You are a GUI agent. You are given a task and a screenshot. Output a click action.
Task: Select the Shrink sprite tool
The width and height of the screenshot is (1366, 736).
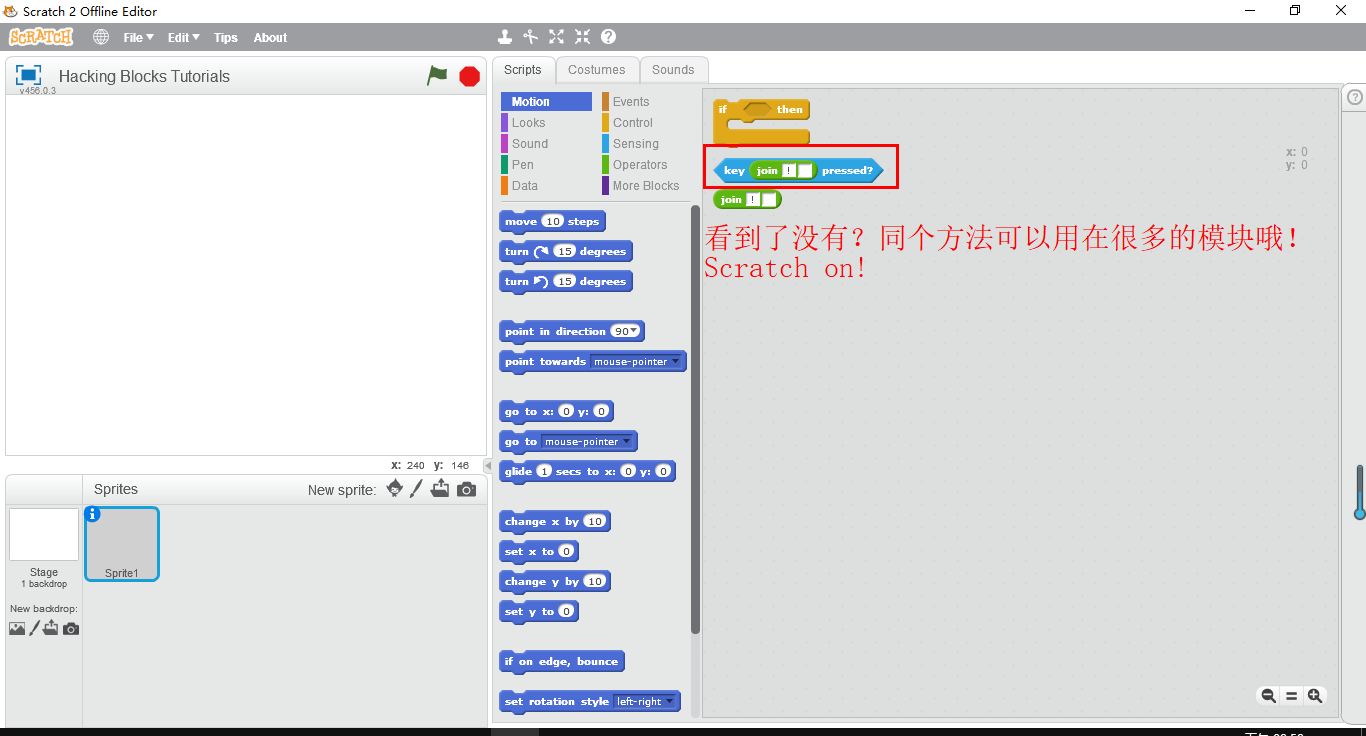click(582, 37)
